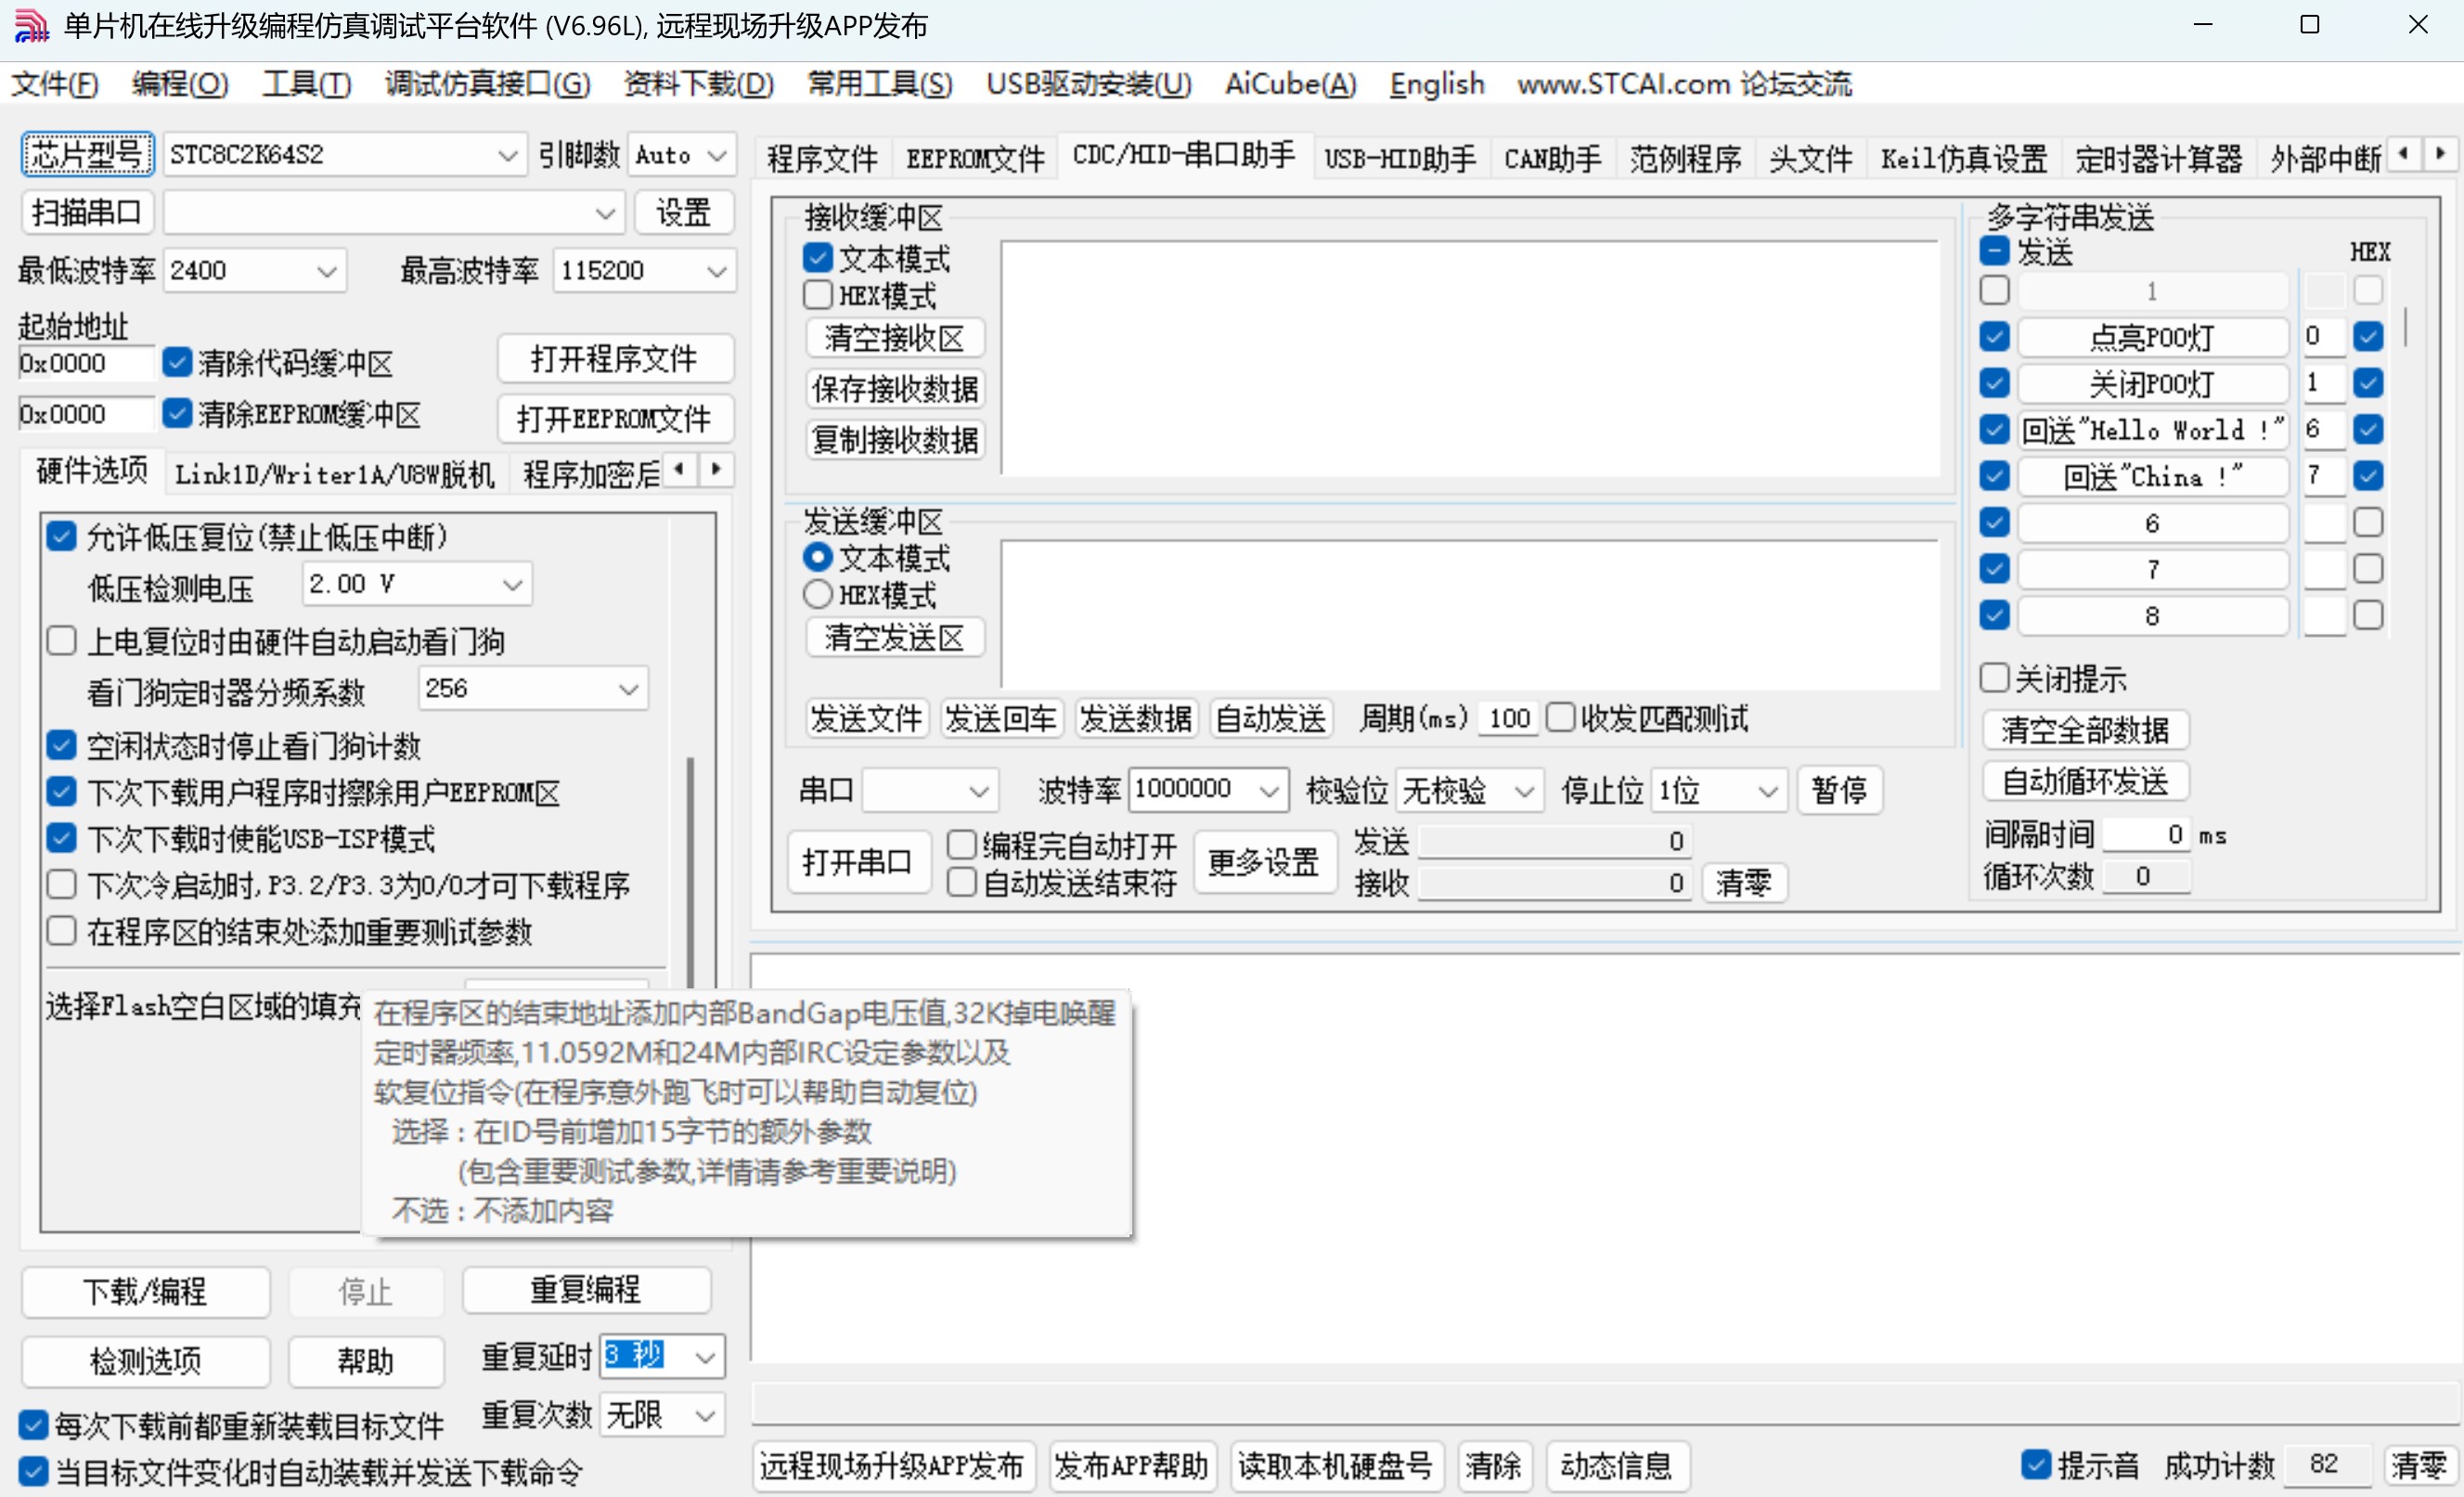
Task: Open the 文件(F) menu
Action: (x=55, y=84)
